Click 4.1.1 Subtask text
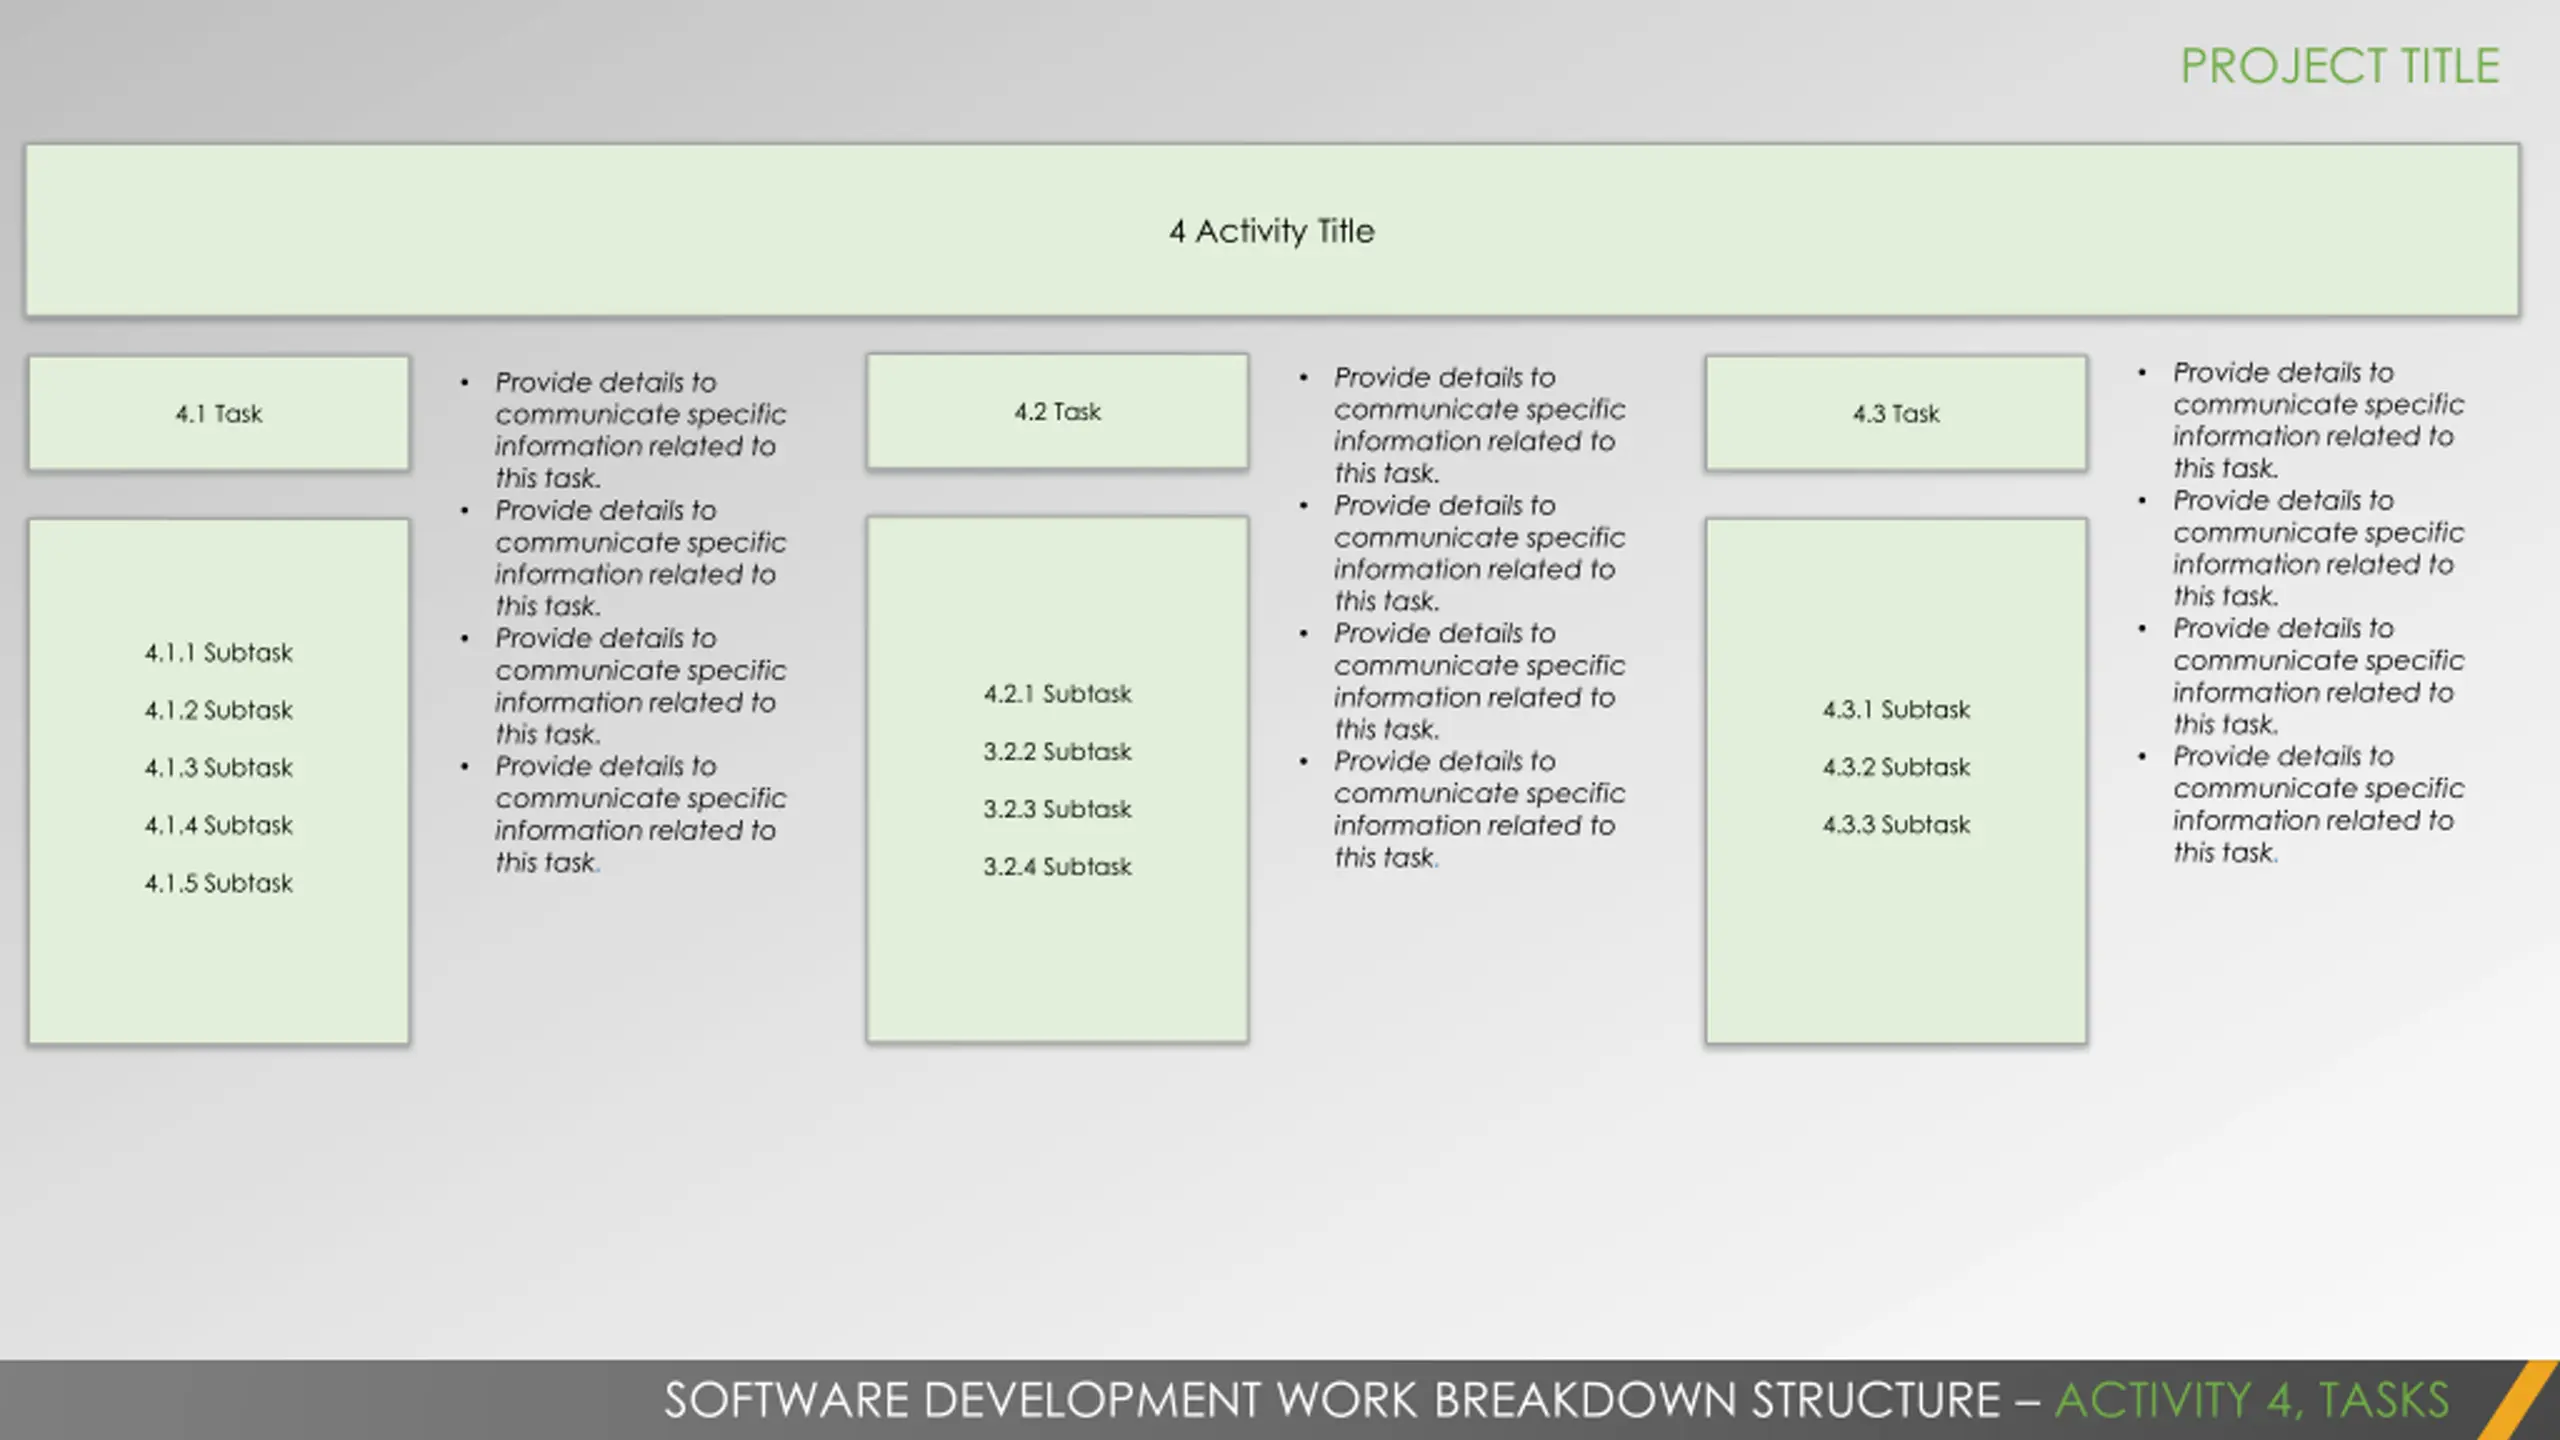 tap(219, 653)
